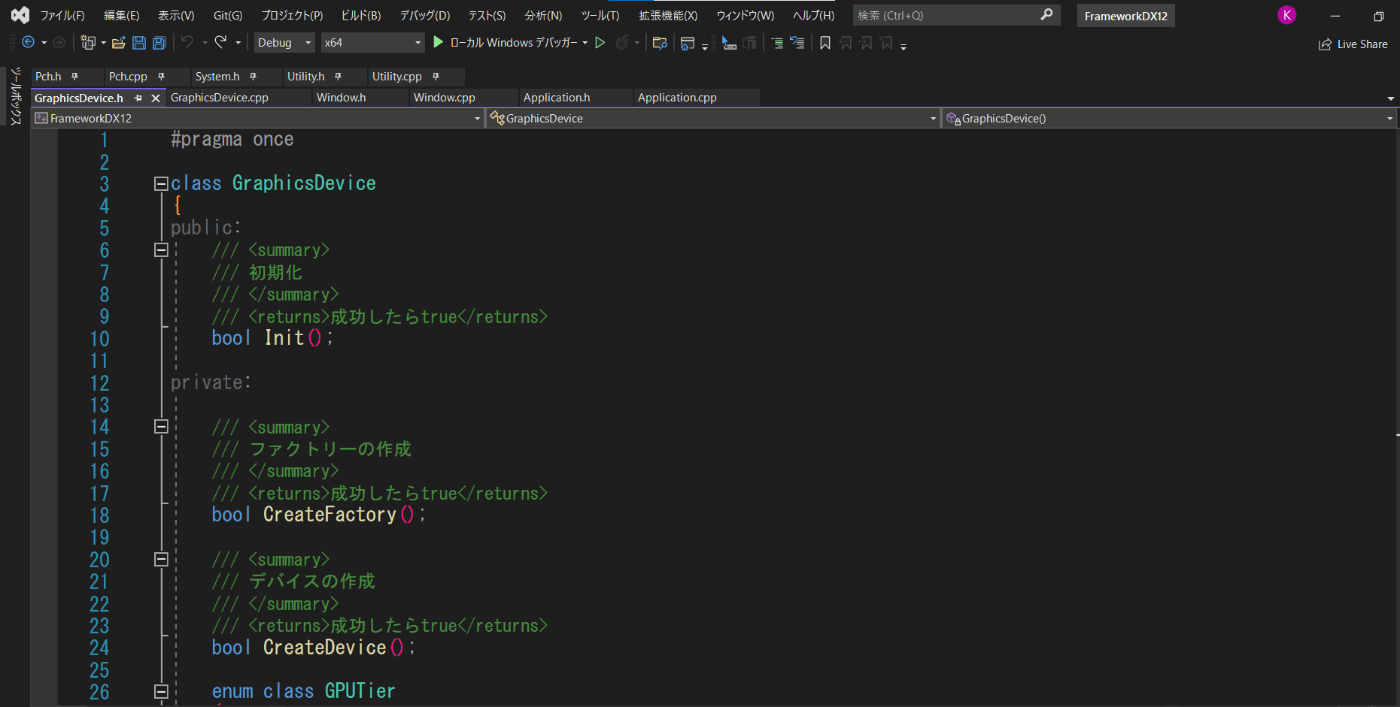1400x707 pixels.
Task: Click the uncomment selected lines icon
Action: click(x=797, y=42)
